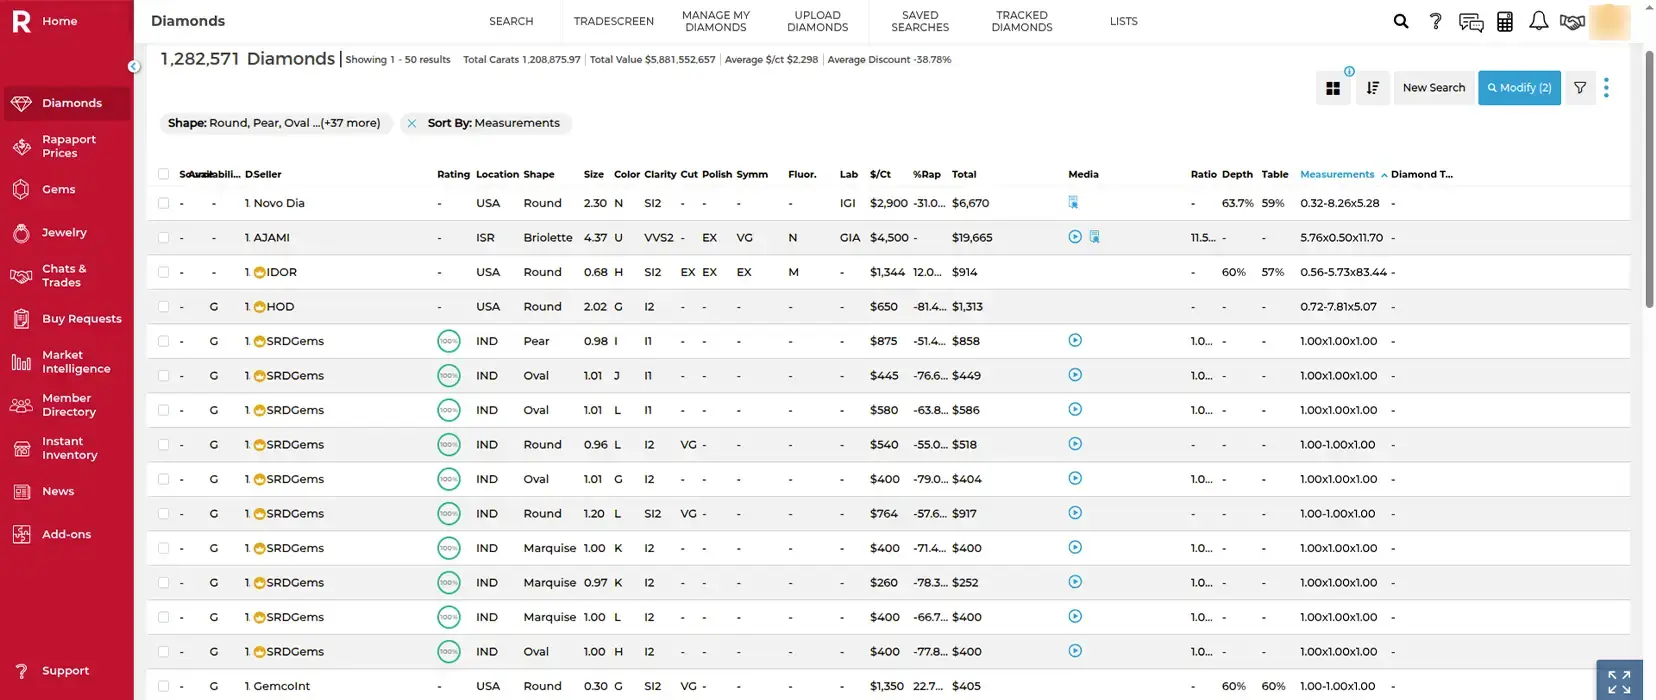Select the IDOR row checkbox
1656x700 pixels.
click(x=164, y=272)
